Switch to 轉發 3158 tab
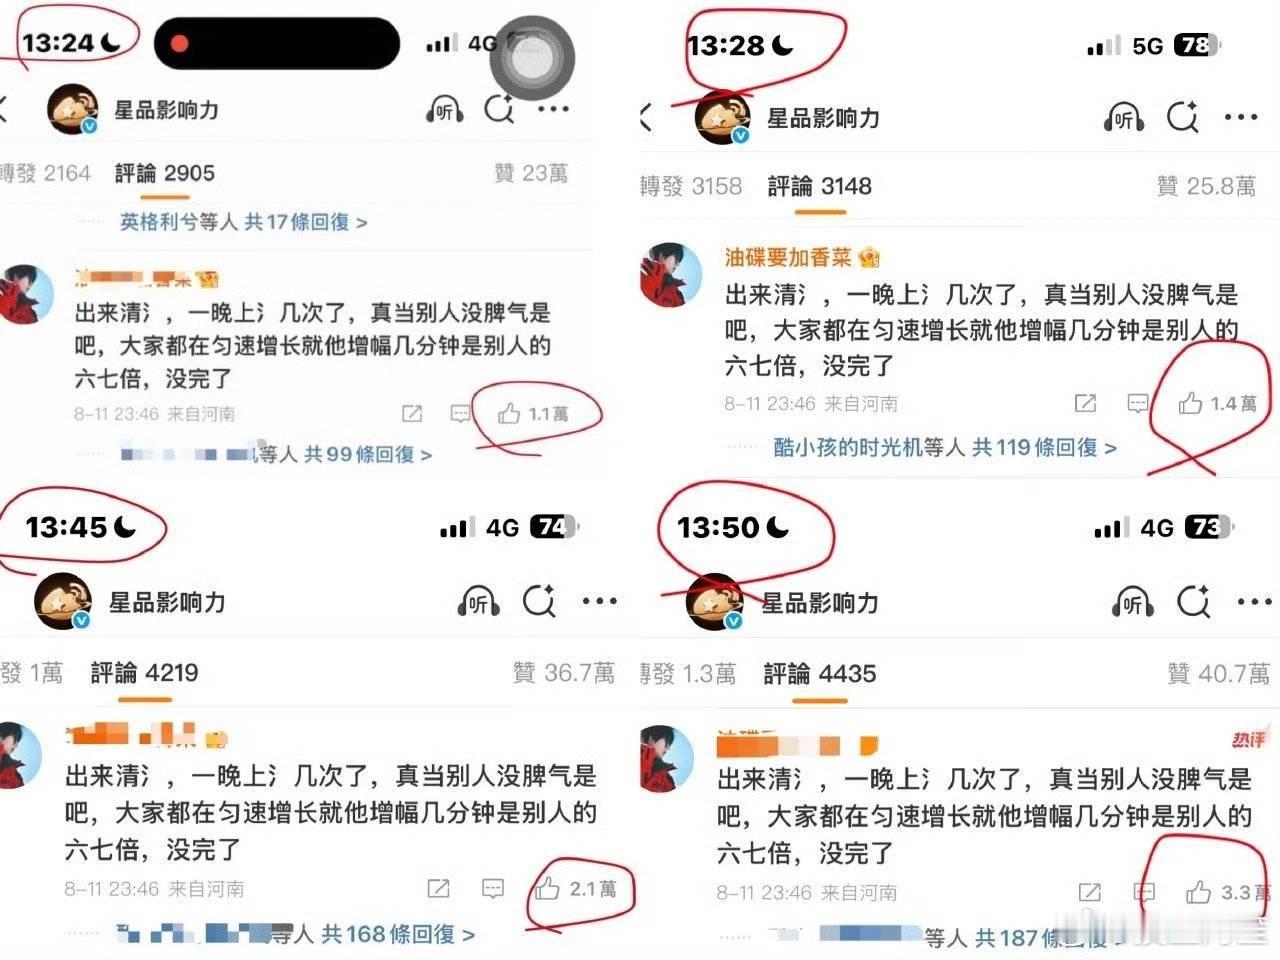This screenshot has width=1280, height=960. 690,186
